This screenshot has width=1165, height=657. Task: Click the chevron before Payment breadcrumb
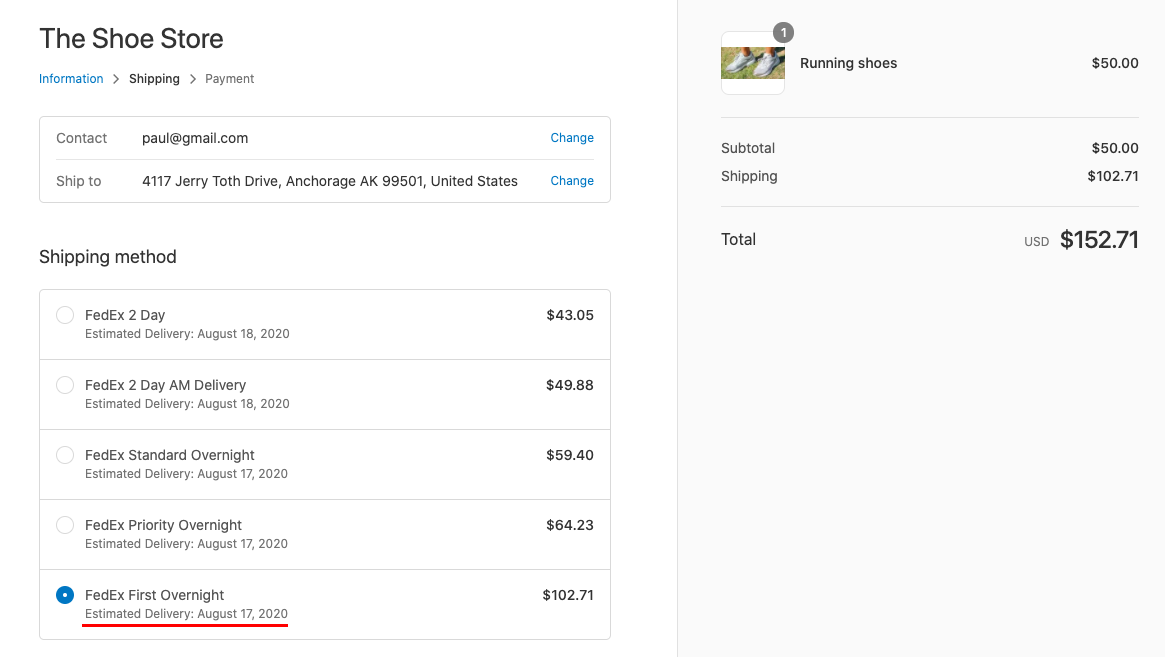pos(192,79)
